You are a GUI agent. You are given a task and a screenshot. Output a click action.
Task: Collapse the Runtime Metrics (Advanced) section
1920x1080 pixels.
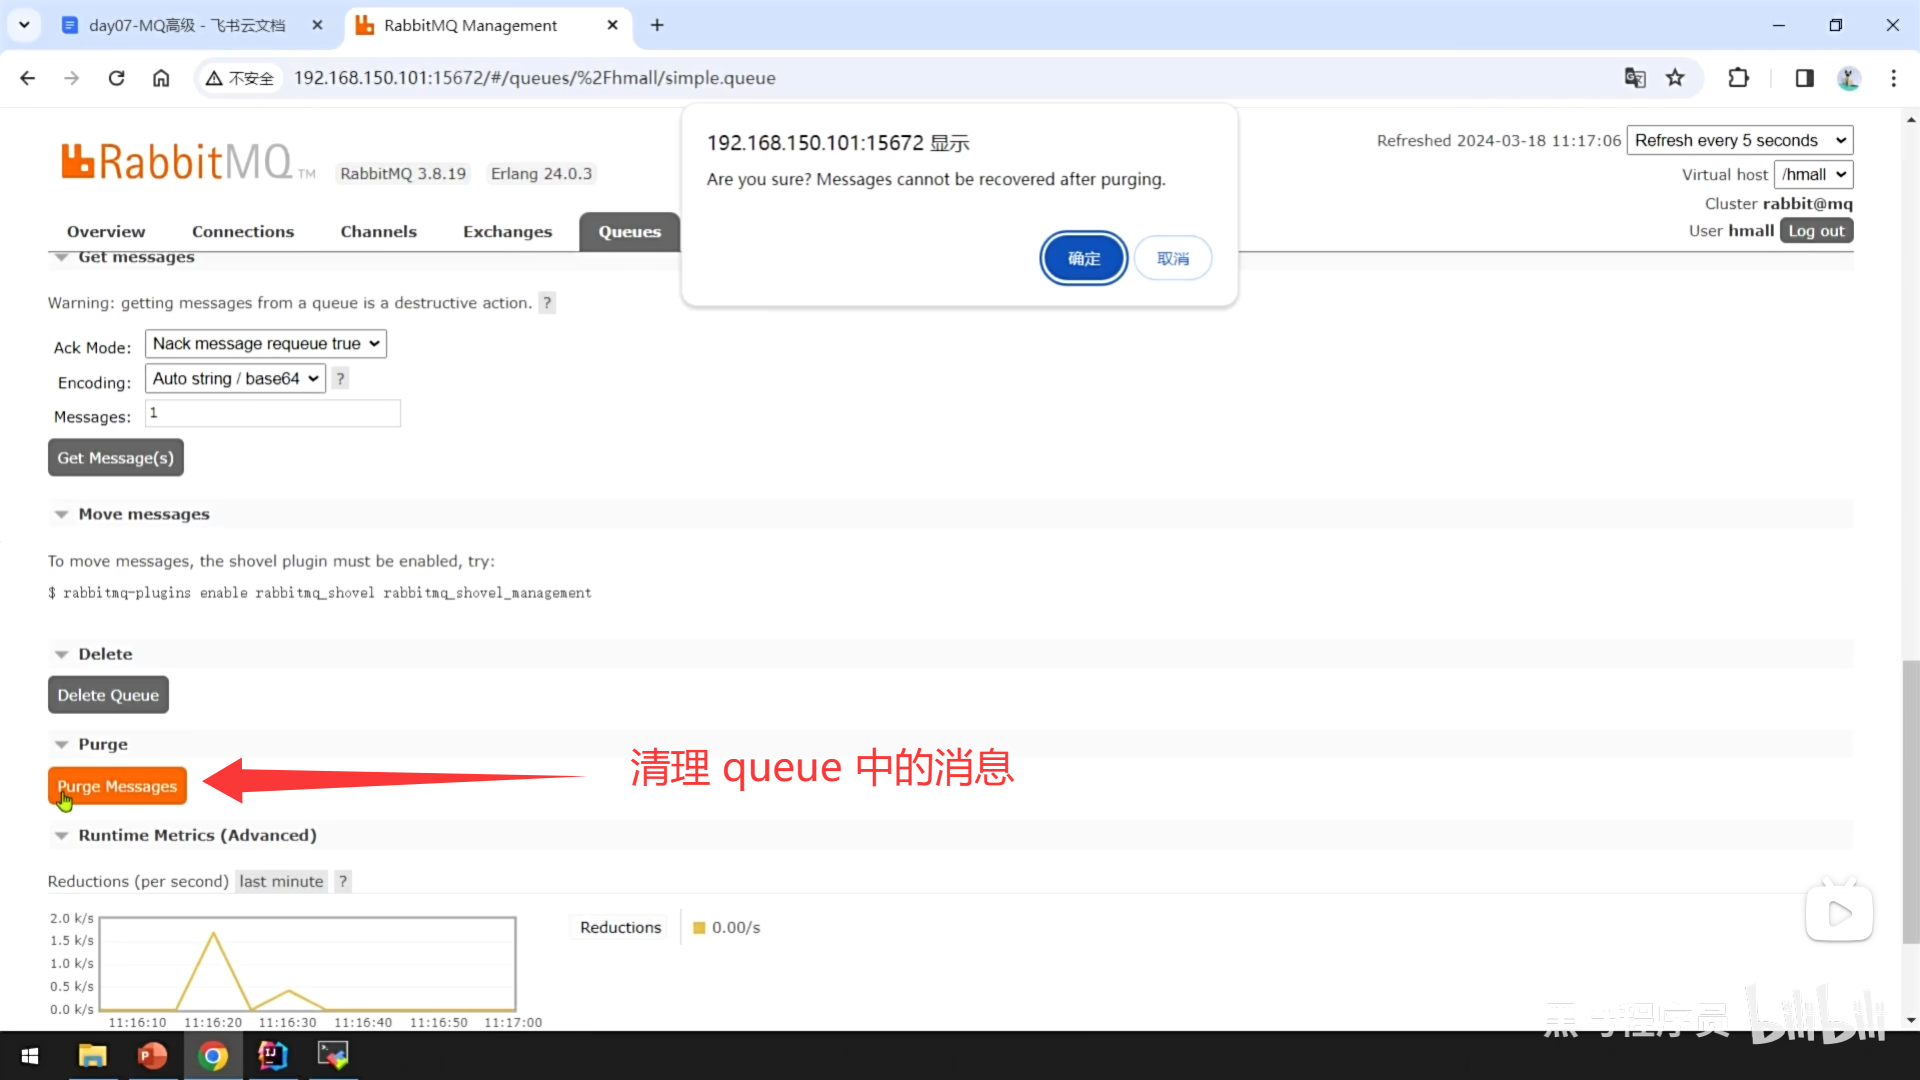(x=196, y=835)
